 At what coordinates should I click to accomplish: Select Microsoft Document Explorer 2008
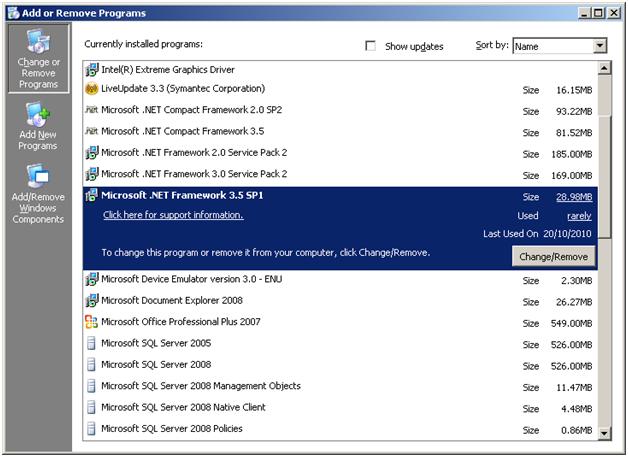(x=340, y=301)
